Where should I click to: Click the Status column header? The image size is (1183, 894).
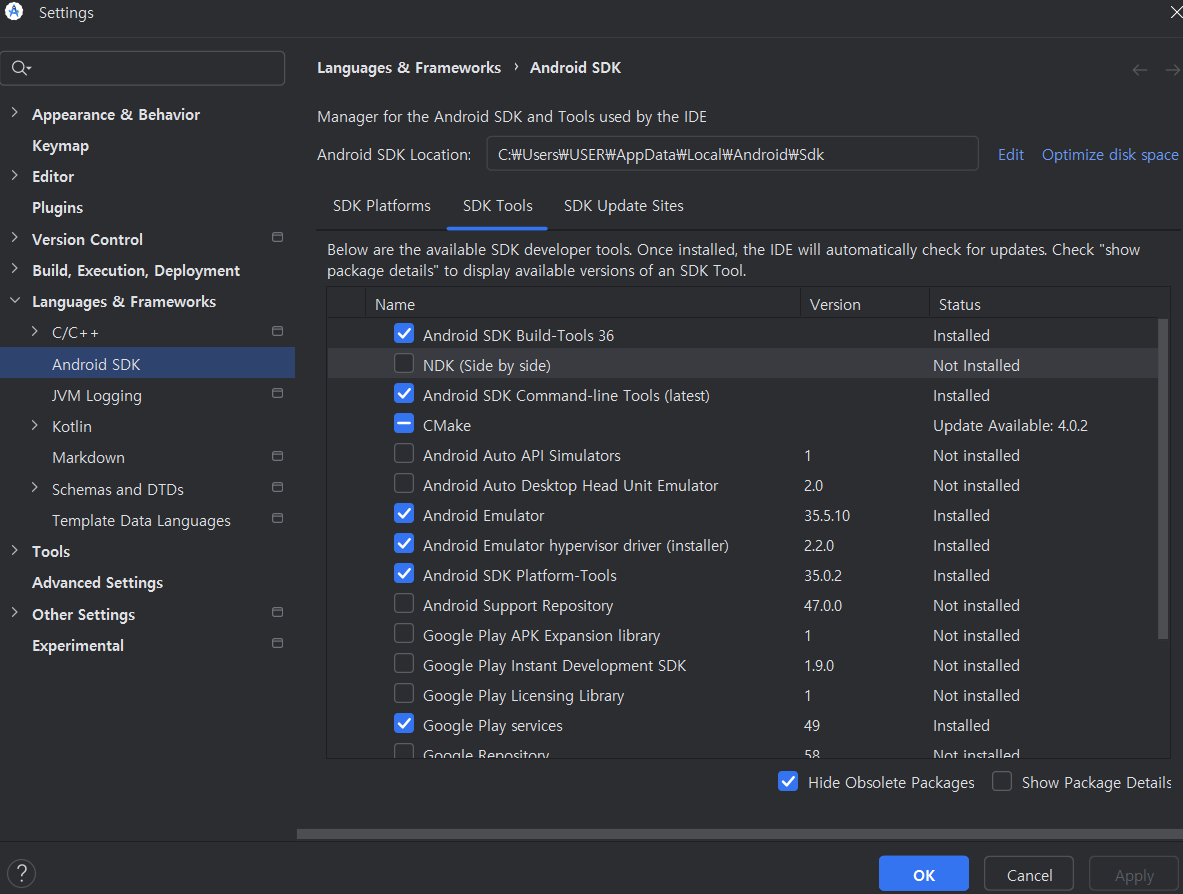tap(1049, 304)
